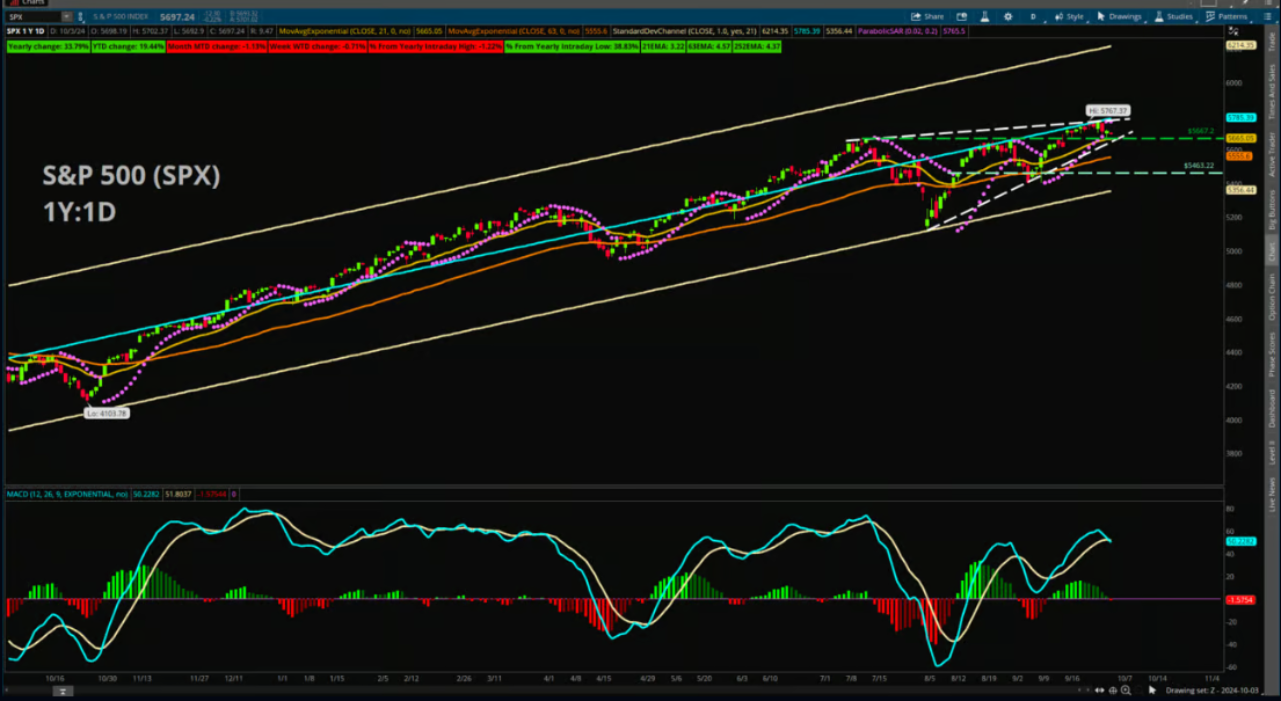Open the SPX symbol dropdown arrow
The height and width of the screenshot is (701, 1281).
66,17
